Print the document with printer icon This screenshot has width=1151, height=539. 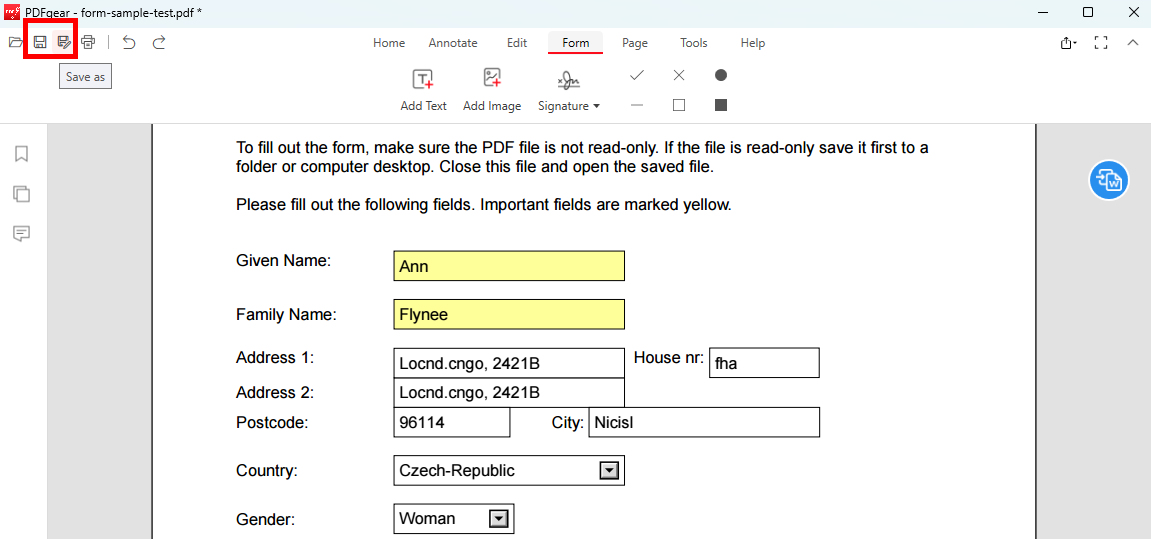point(88,43)
